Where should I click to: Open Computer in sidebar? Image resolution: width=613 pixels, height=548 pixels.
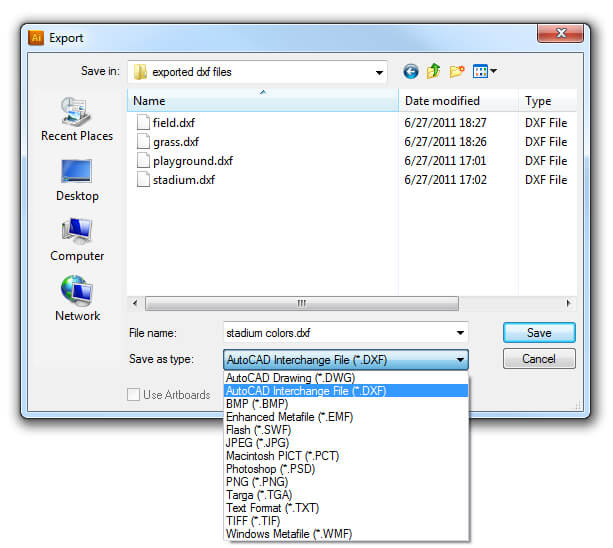pos(77,240)
